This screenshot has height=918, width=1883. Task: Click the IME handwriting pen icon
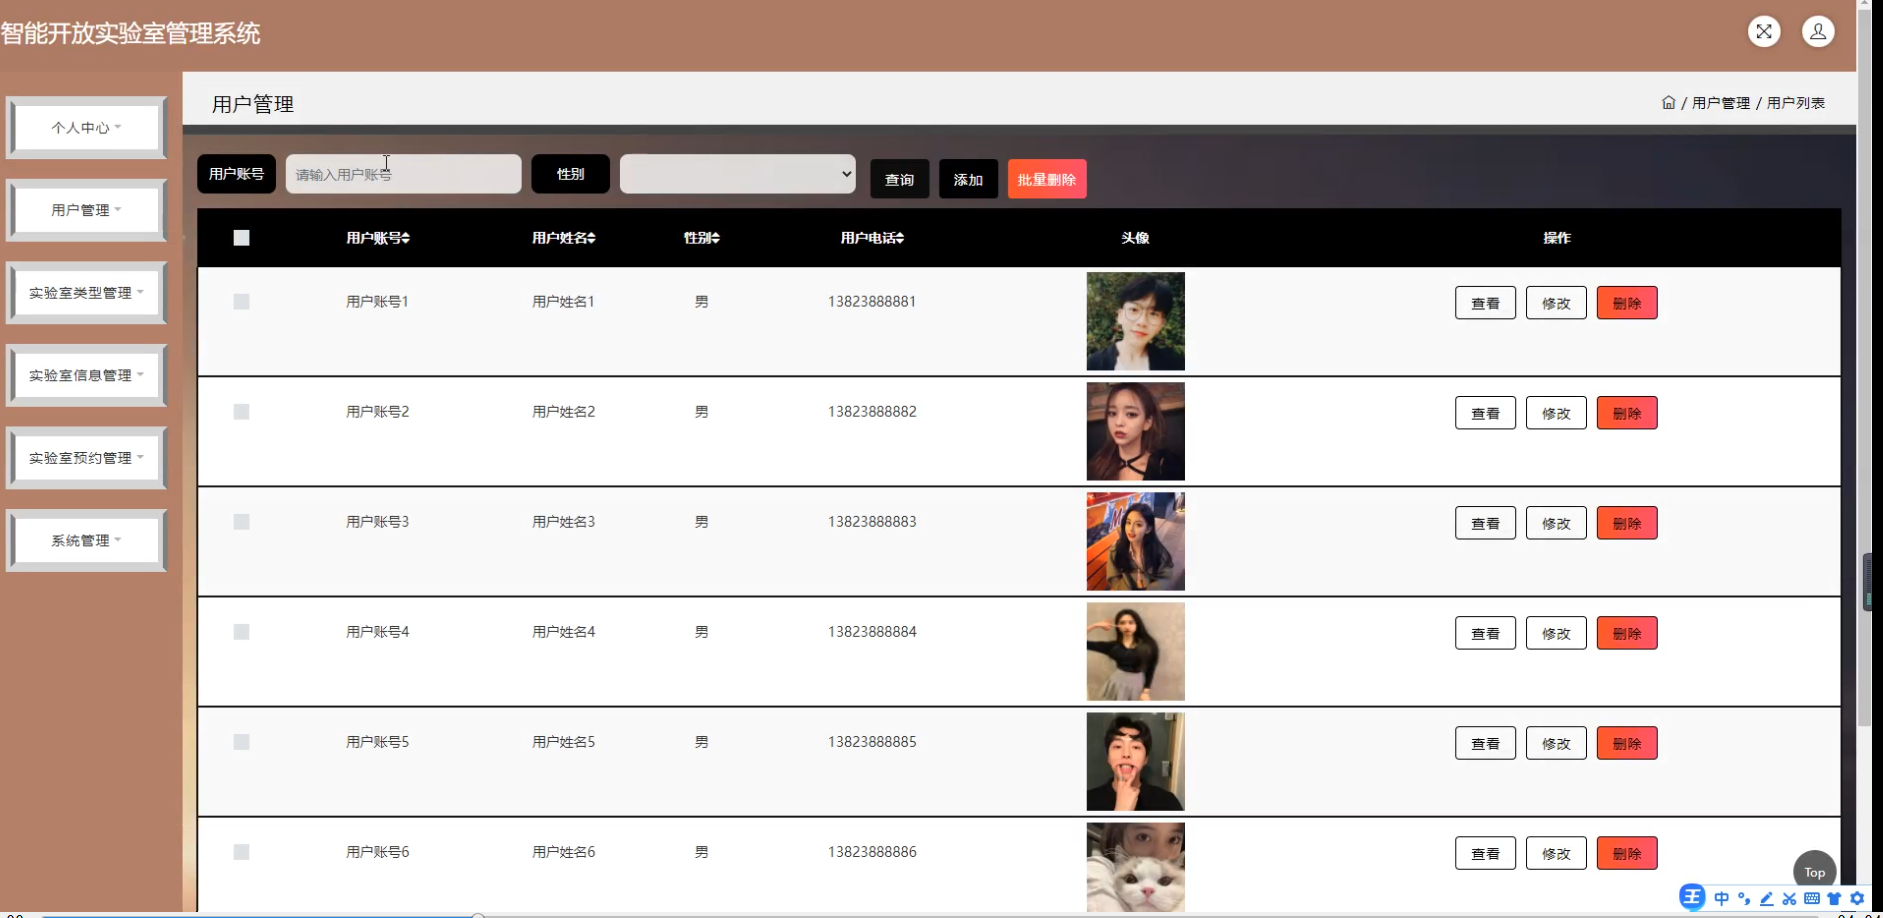click(1767, 898)
